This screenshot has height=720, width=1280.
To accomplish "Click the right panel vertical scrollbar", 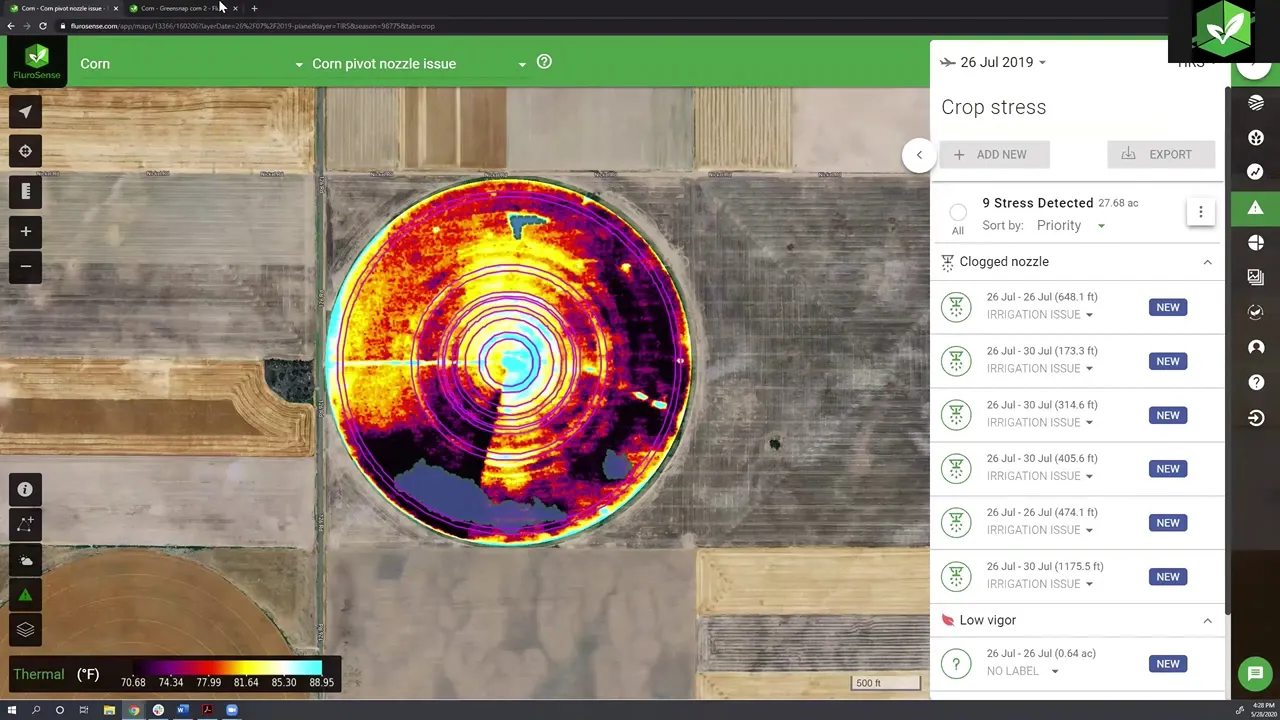I will click(x=1227, y=350).
